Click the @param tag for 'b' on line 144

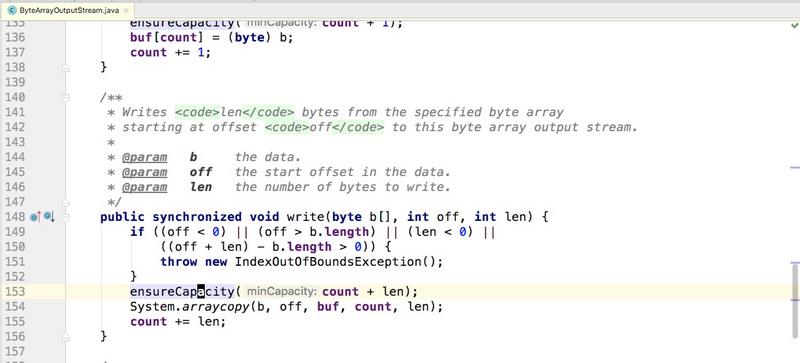pos(144,157)
